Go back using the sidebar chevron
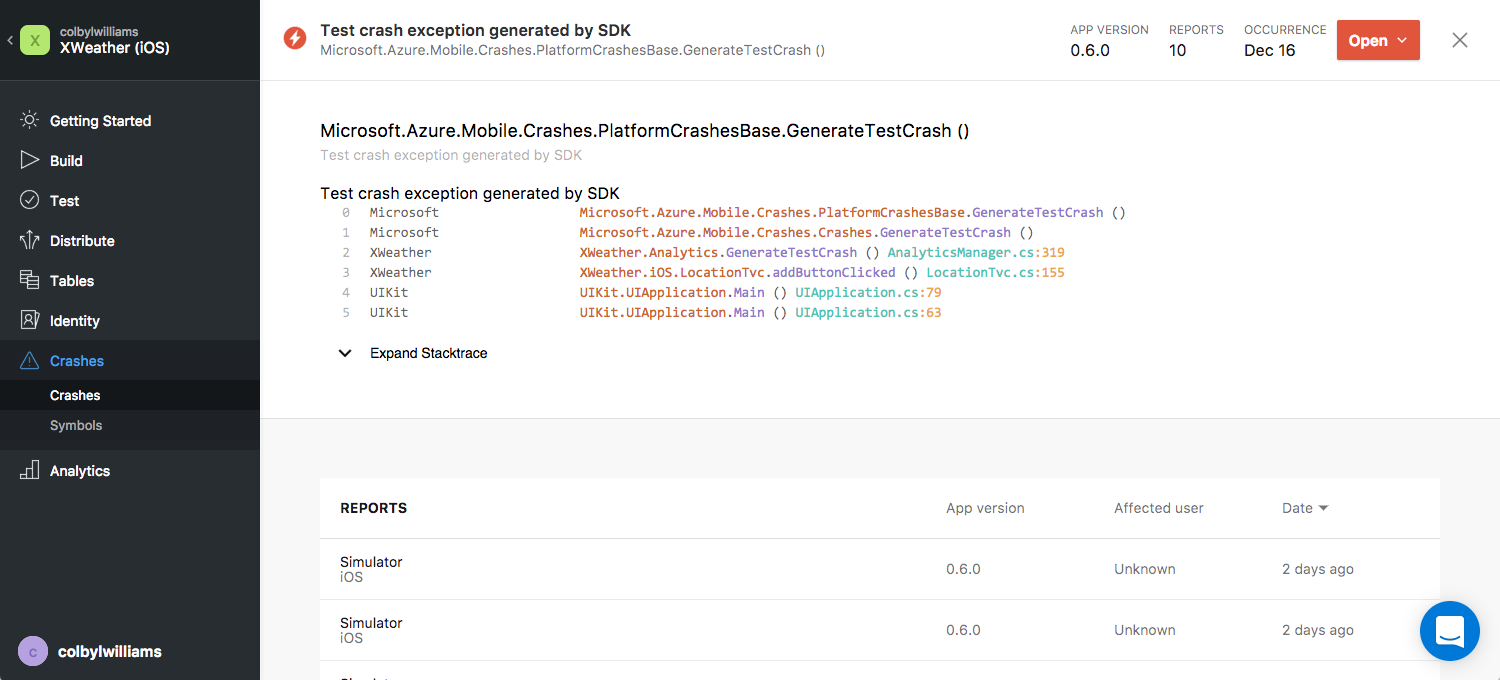This screenshot has height=680, width=1500. (x=10, y=40)
